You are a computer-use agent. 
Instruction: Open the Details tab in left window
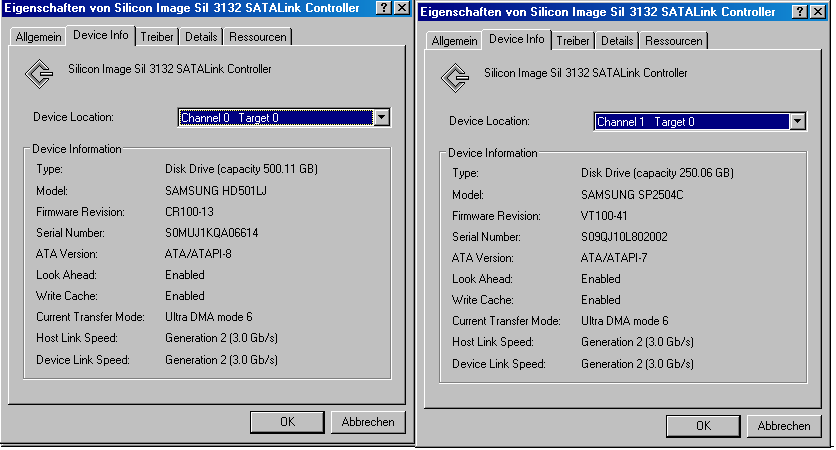click(201, 37)
